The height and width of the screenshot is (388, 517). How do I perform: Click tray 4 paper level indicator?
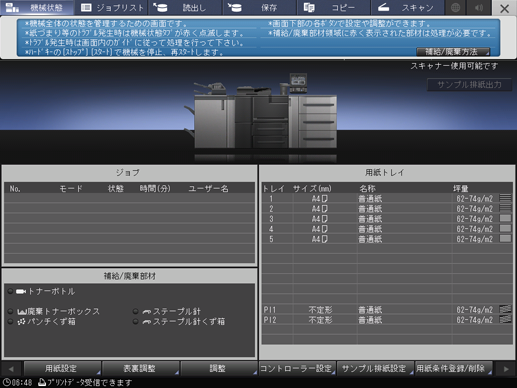pos(505,228)
